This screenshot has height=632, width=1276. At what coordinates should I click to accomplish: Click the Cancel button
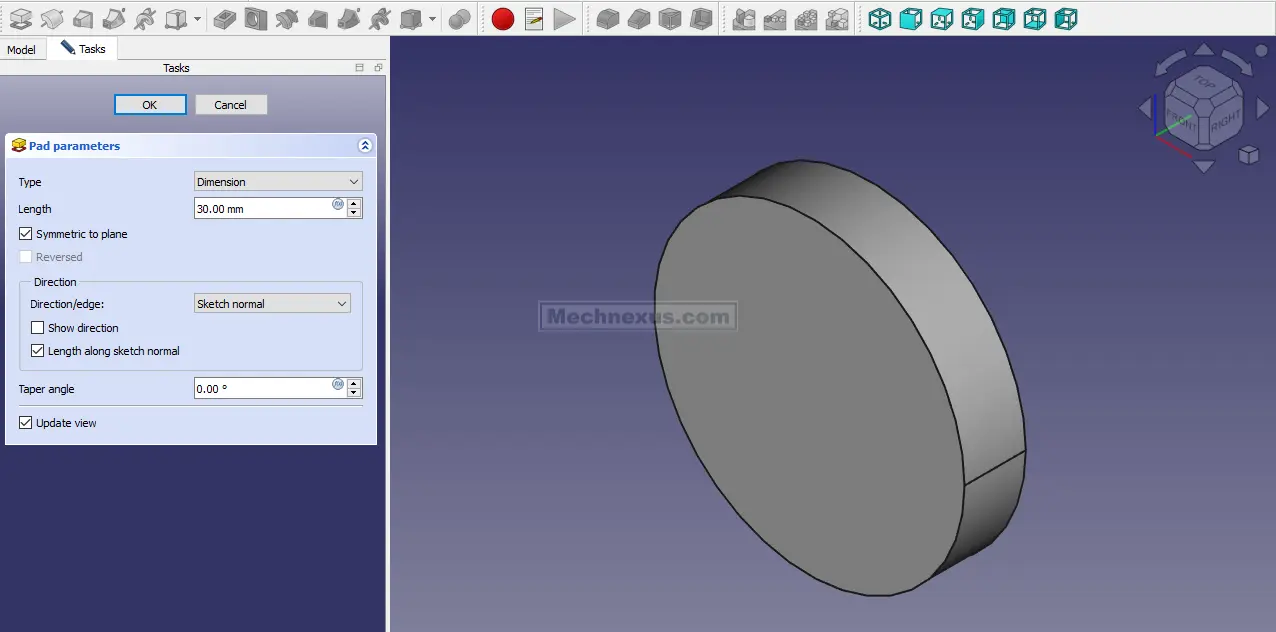[x=231, y=105]
